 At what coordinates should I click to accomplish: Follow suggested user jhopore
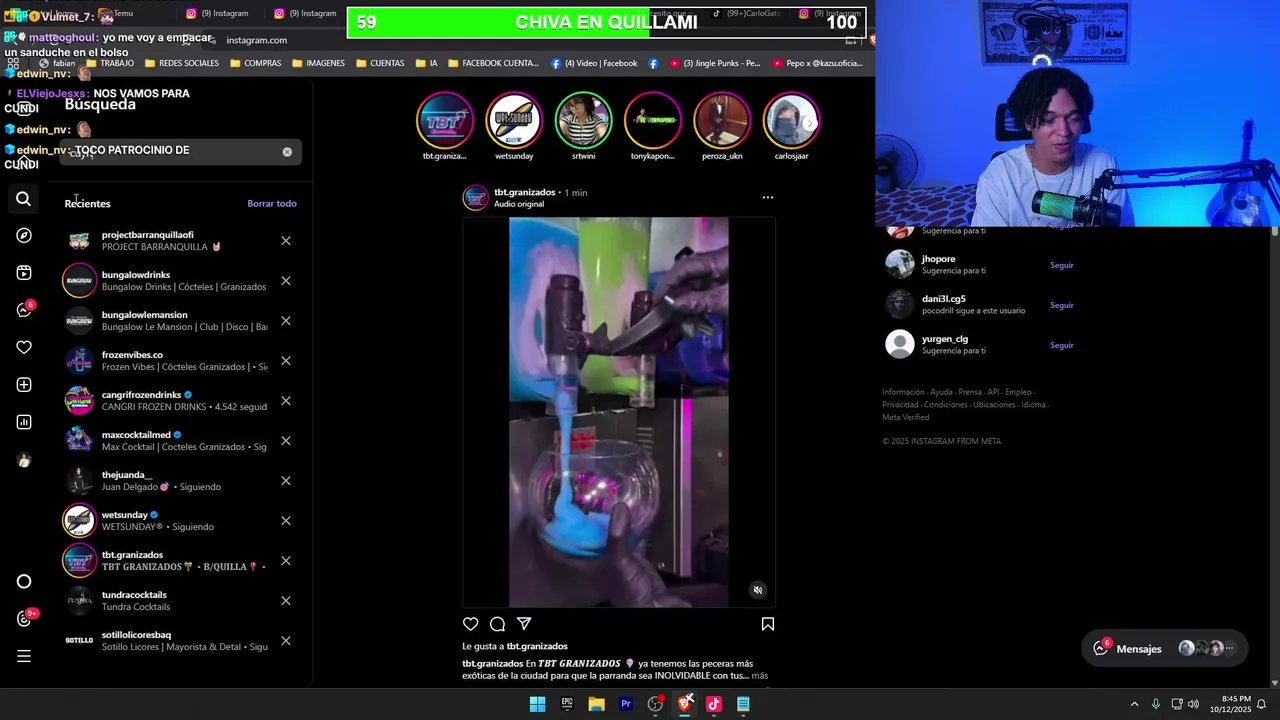tap(1061, 266)
